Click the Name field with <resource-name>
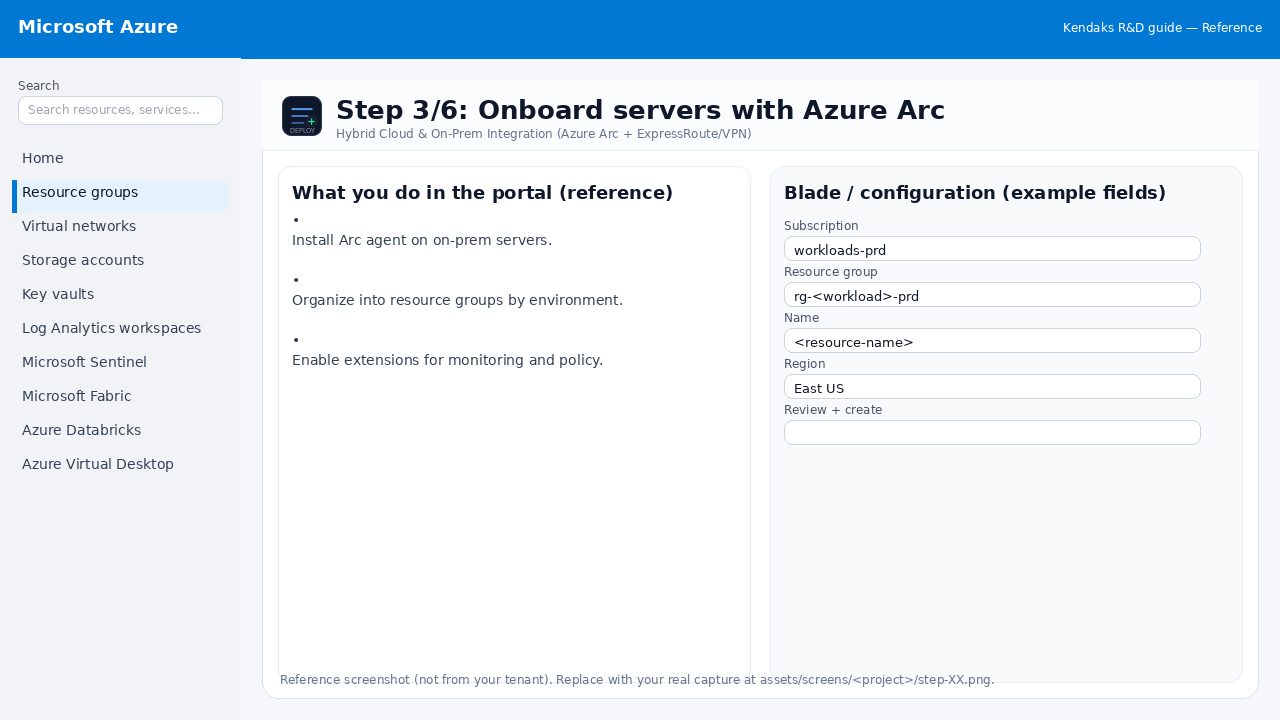1280x720 pixels. [x=992, y=341]
